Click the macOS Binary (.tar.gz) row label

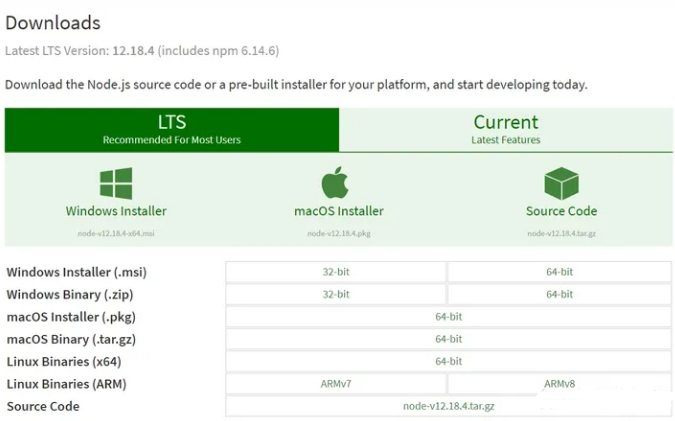click(71, 340)
